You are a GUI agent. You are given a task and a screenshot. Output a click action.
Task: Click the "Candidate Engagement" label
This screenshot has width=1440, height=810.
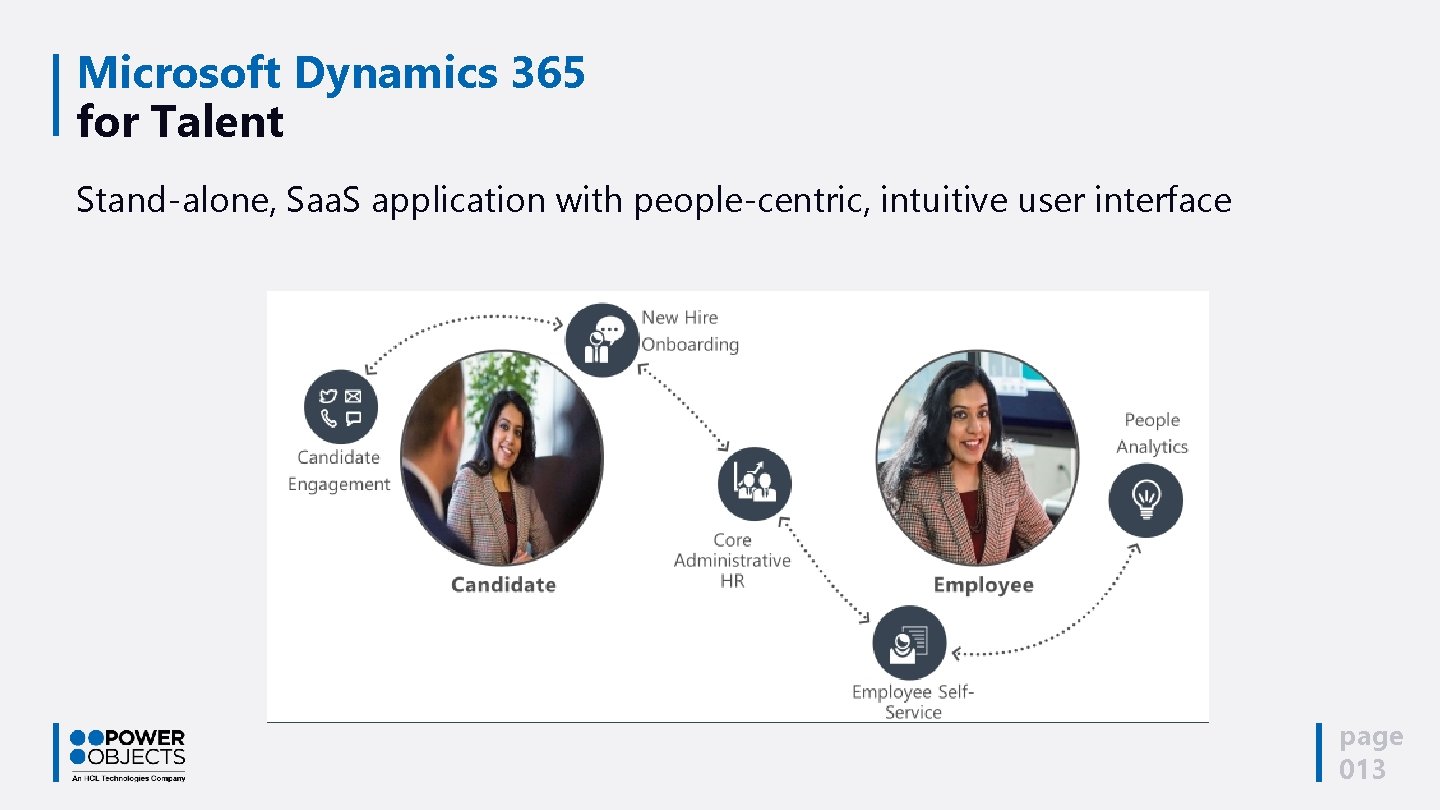tap(339, 471)
